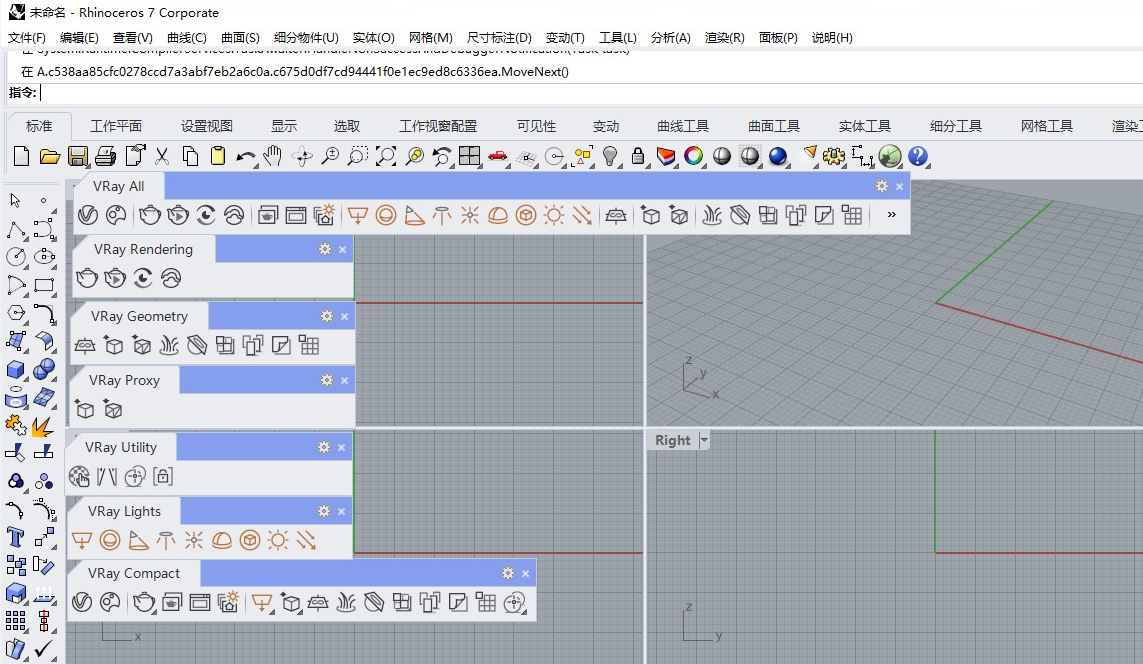Click the blue render sphere icon
This screenshot has height=664, width=1143.
point(778,156)
